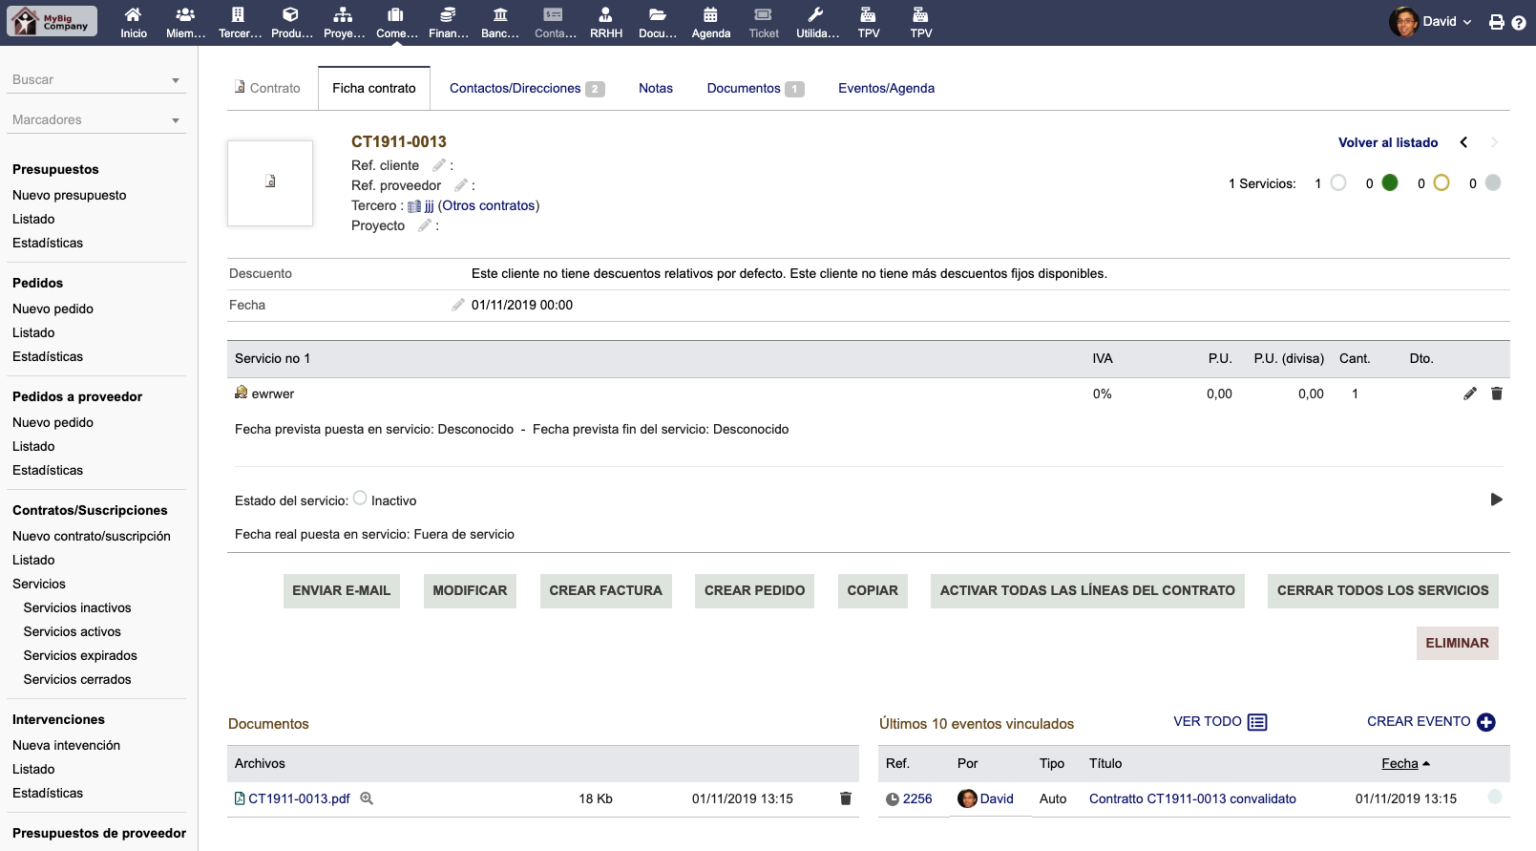Click the CREAR FACTURA button

click(x=606, y=591)
